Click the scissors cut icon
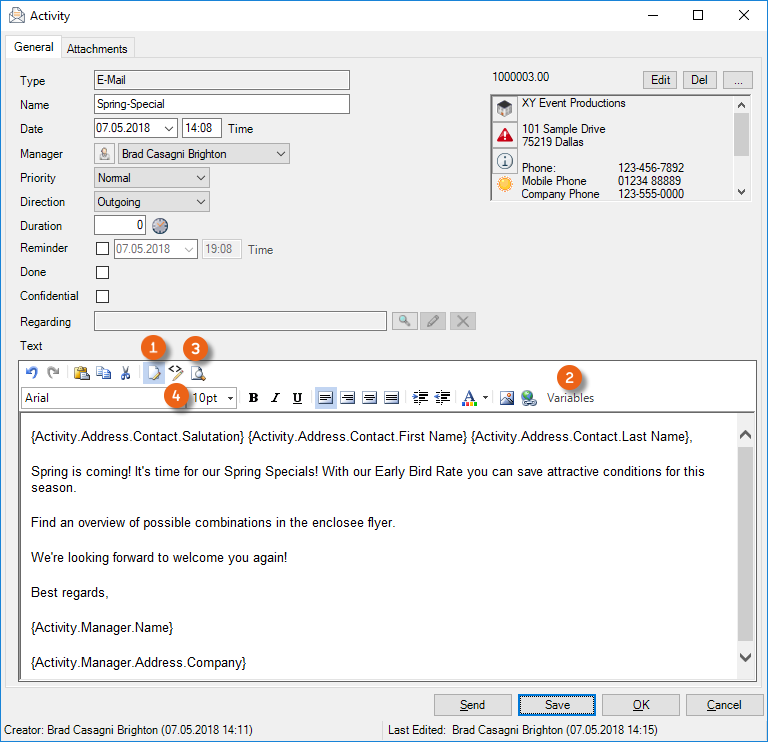The image size is (768, 742). click(126, 373)
